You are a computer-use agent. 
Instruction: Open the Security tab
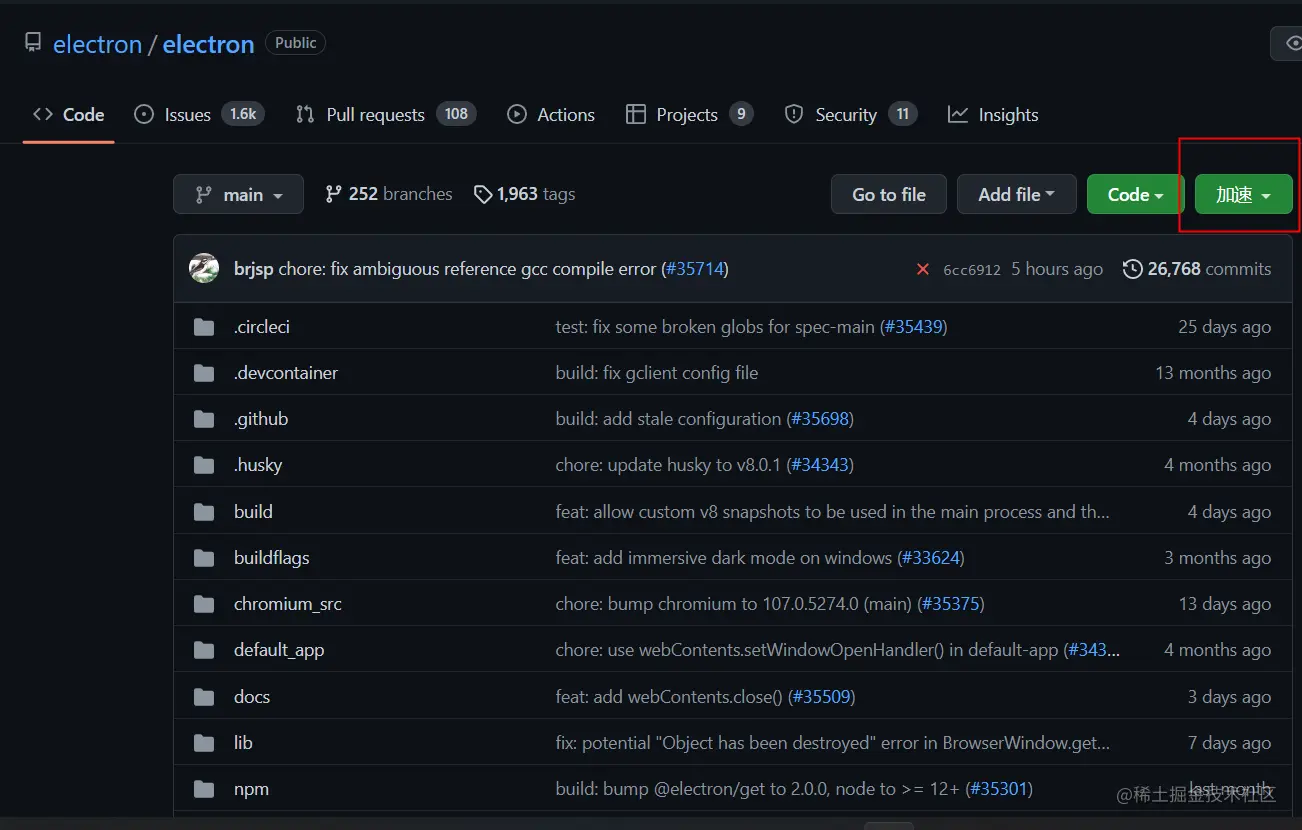[x=850, y=115]
